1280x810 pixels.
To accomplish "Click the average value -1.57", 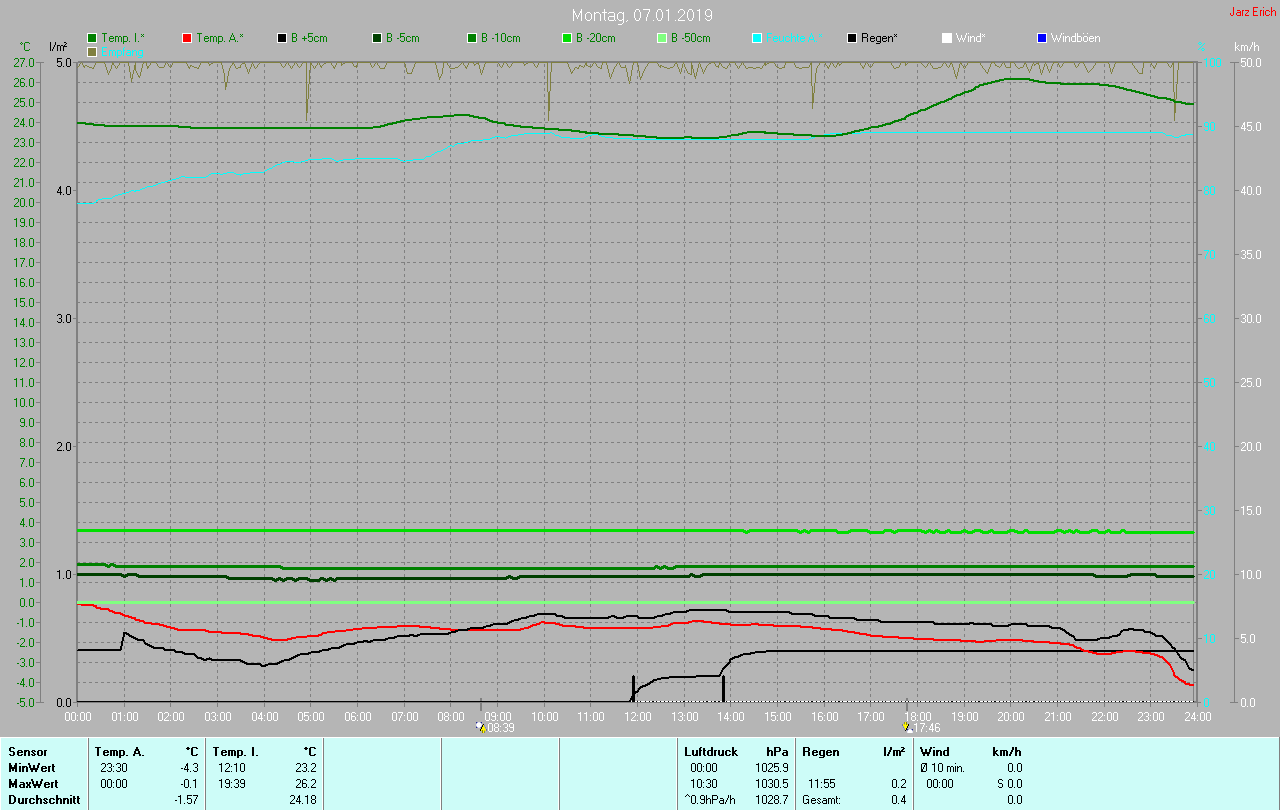I will 185,799.
